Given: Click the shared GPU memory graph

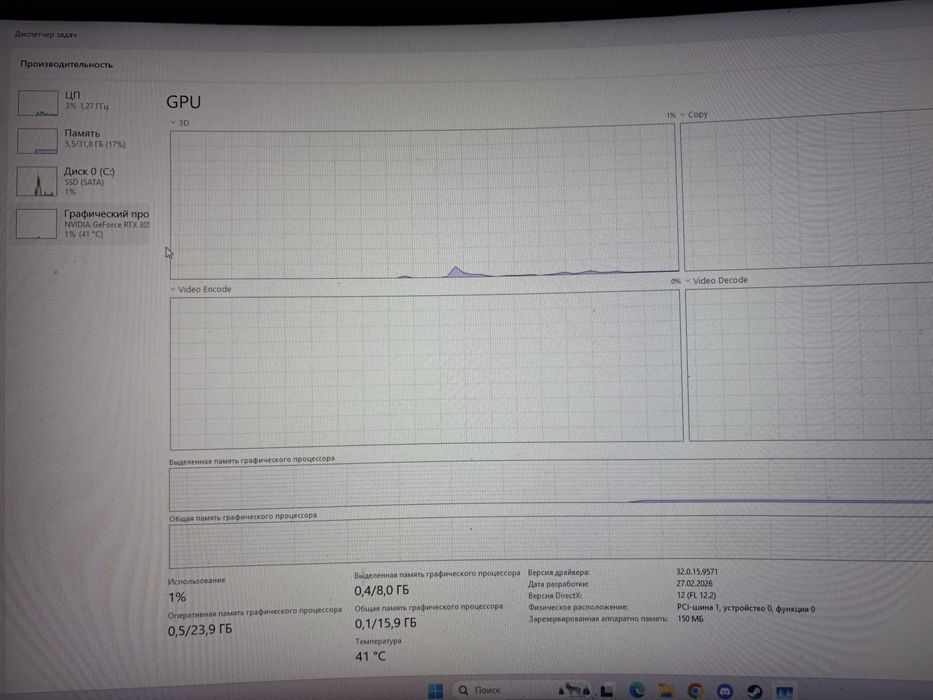Looking at the screenshot, I should (551, 540).
